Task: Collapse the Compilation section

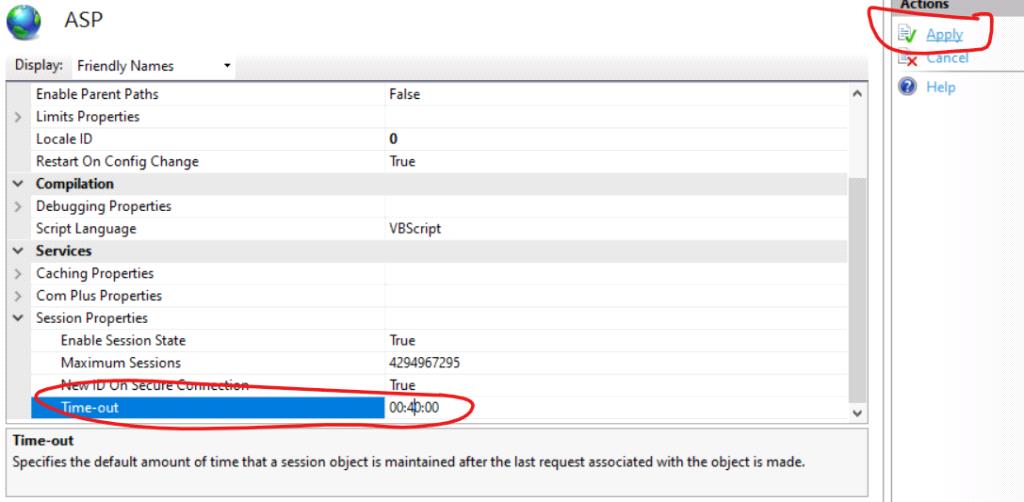Action: (18, 184)
